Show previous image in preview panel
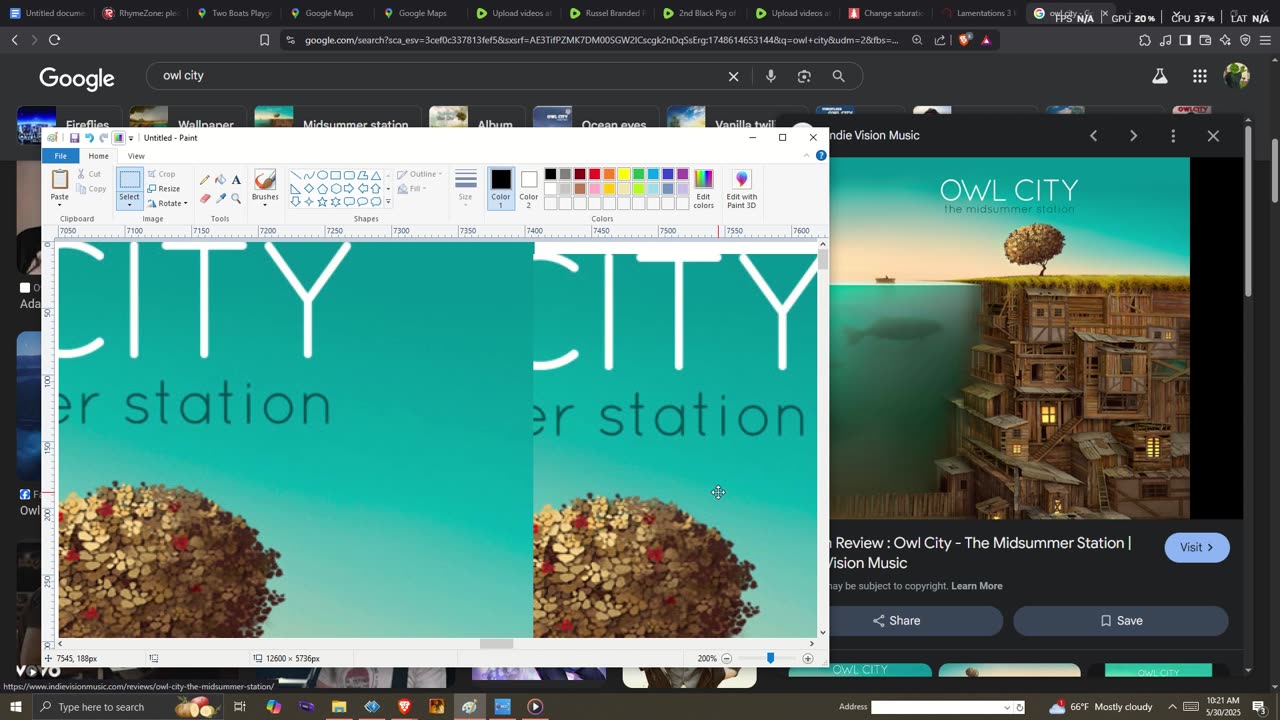1280x720 pixels. (x=1093, y=135)
